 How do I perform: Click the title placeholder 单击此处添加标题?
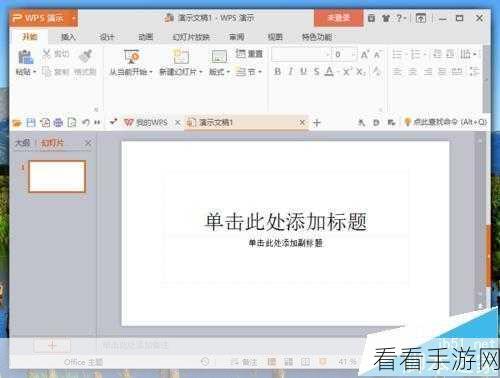(x=286, y=221)
